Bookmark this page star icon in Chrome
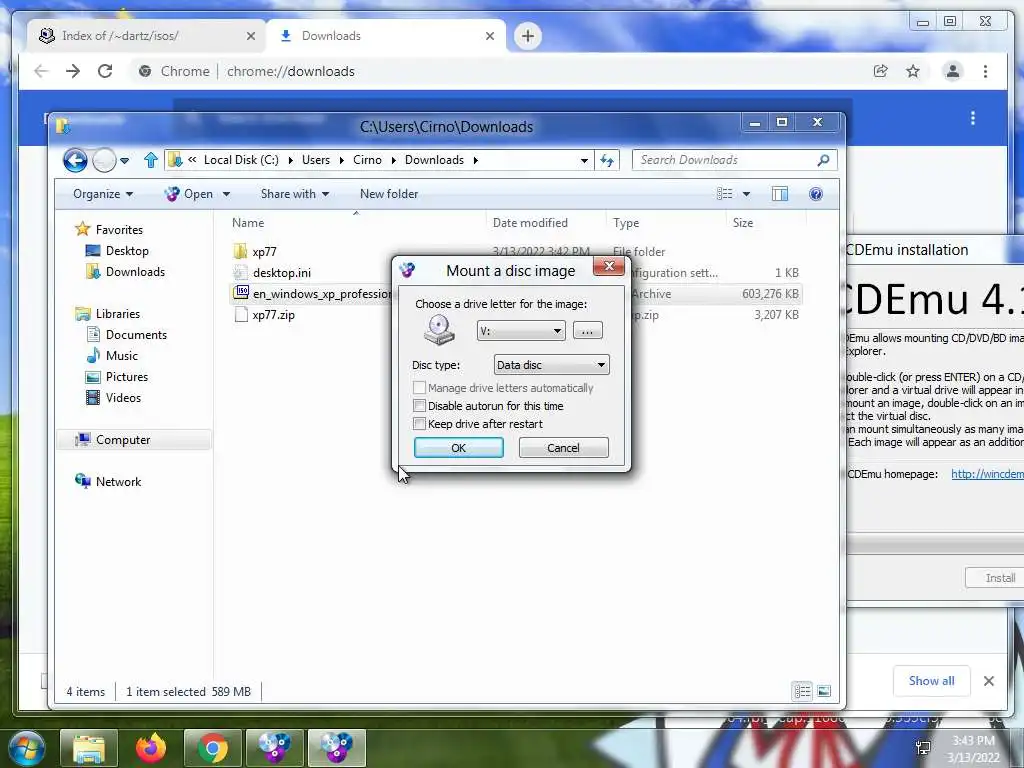This screenshot has height=768, width=1024. pyautogui.click(x=913, y=71)
